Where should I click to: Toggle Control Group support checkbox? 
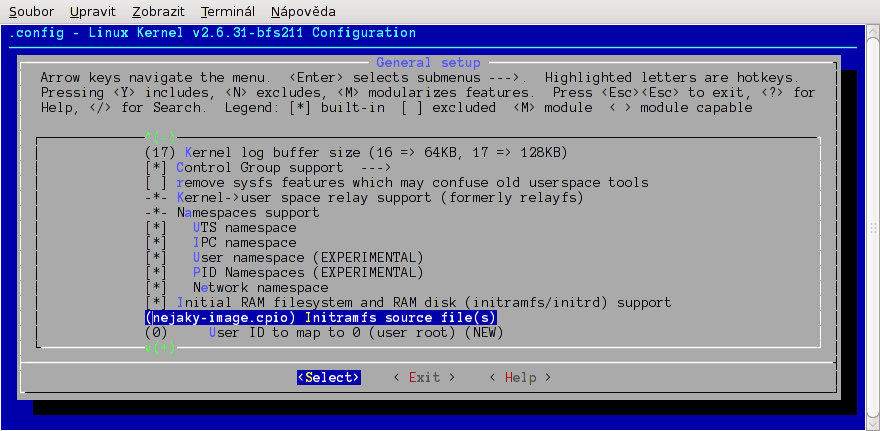point(156,167)
